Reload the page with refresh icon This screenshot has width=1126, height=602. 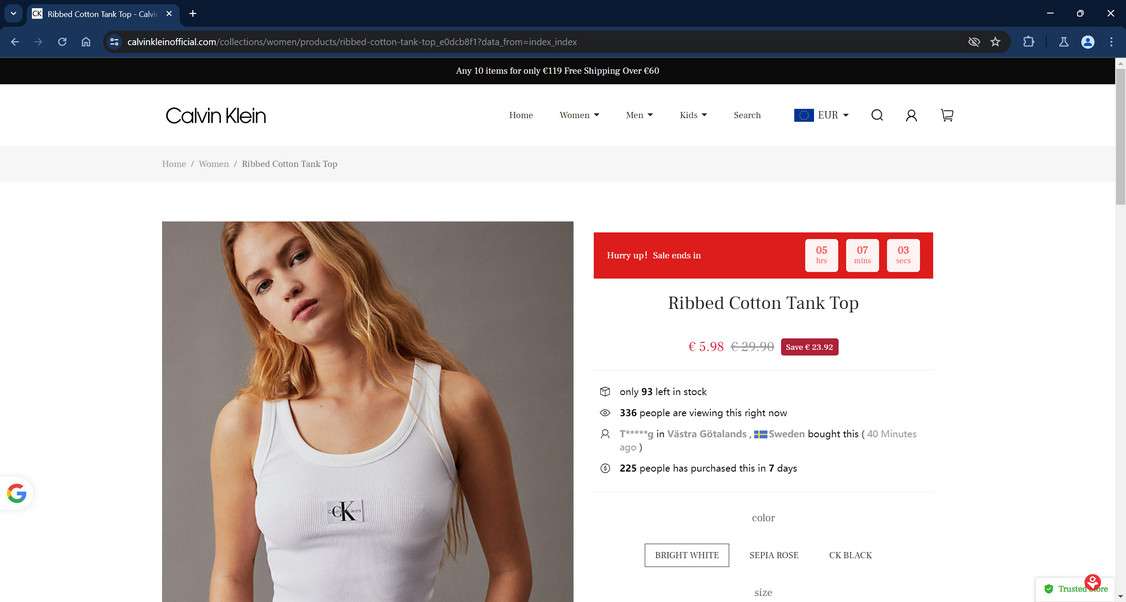[62, 42]
